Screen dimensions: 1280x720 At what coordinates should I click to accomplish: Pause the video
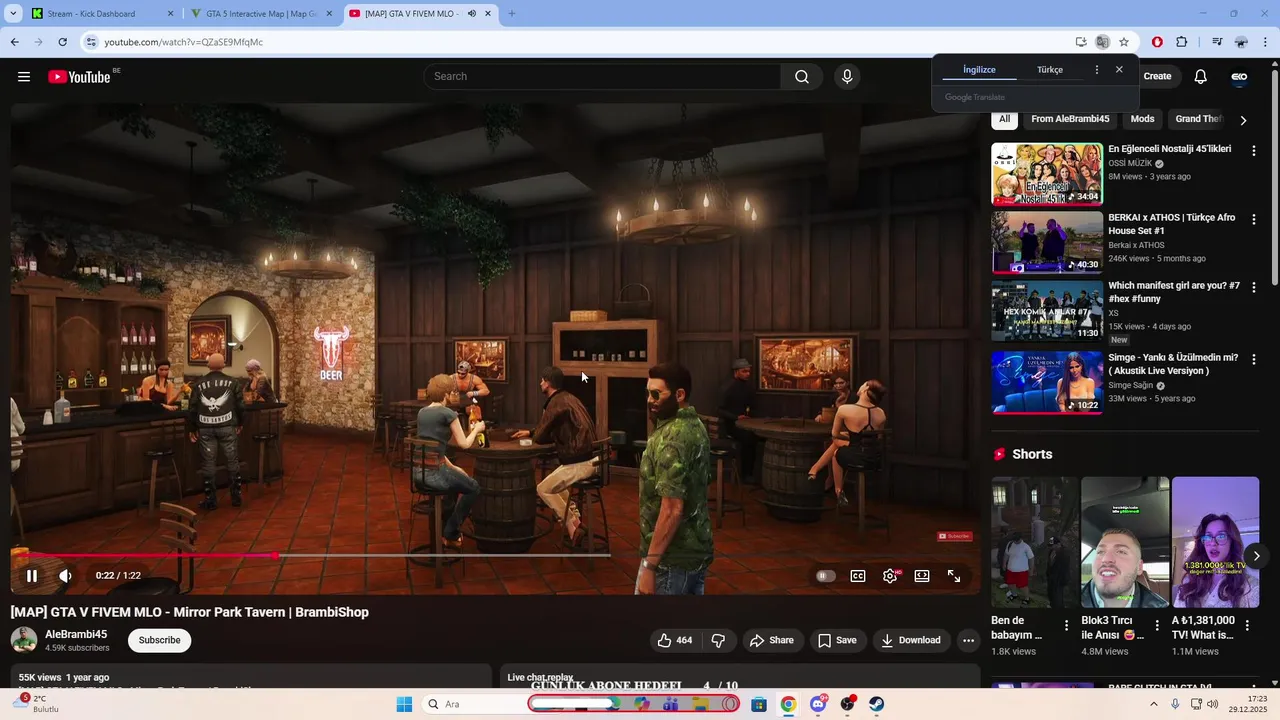[32, 576]
